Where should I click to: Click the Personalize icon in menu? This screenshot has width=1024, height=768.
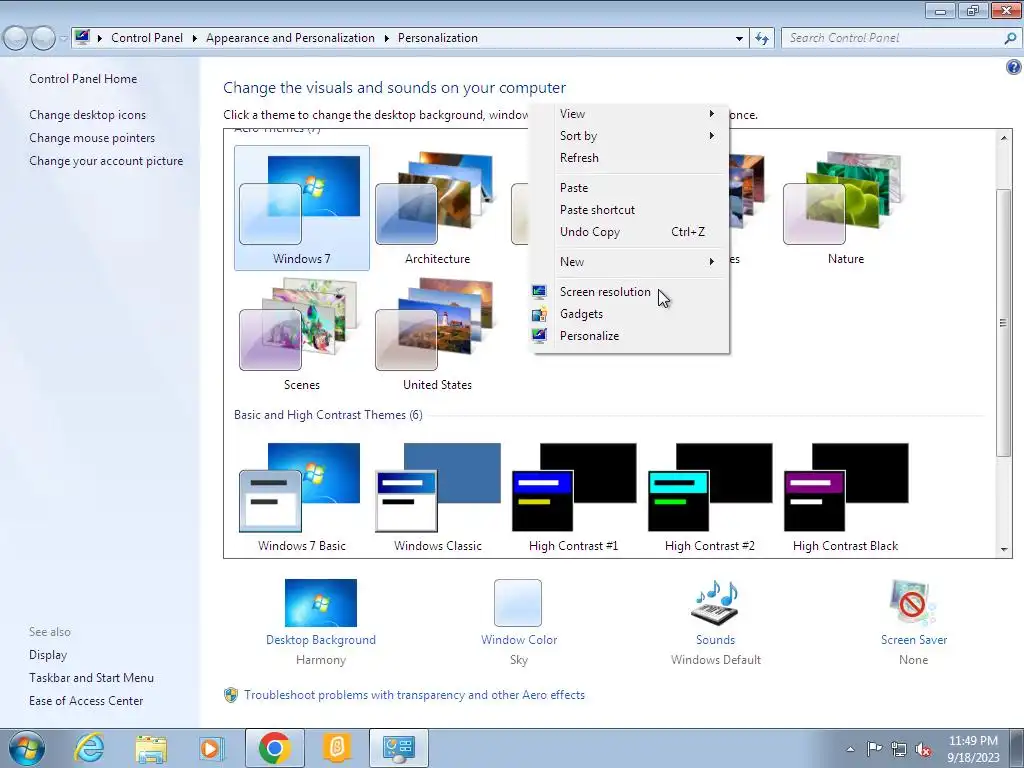[x=539, y=336]
